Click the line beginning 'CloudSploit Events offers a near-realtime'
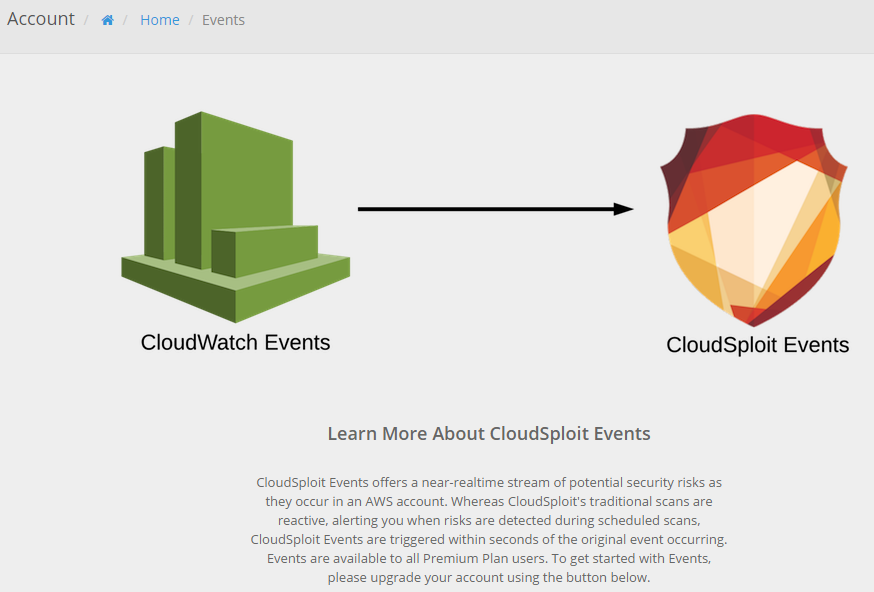This screenshot has height=592, width=874. (x=489, y=483)
